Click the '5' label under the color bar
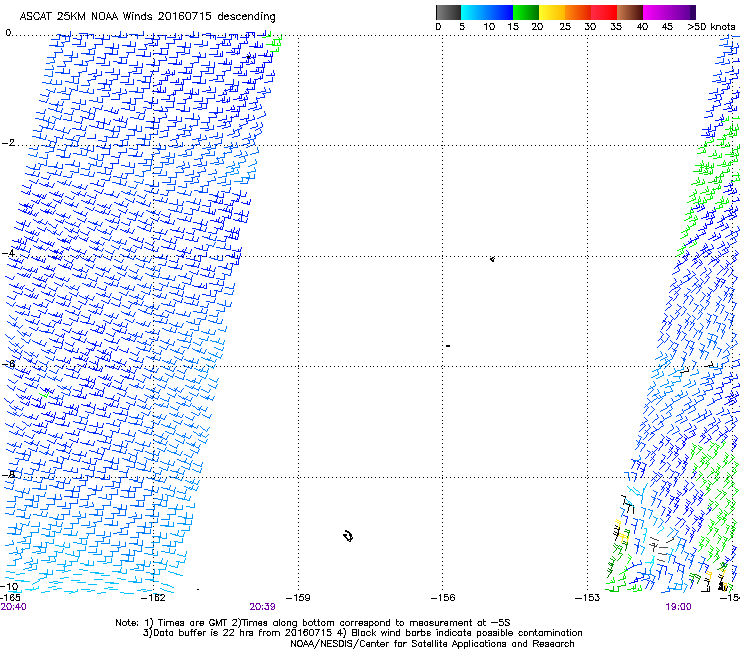Screen dimensions: 740x650 [x=462, y=27]
